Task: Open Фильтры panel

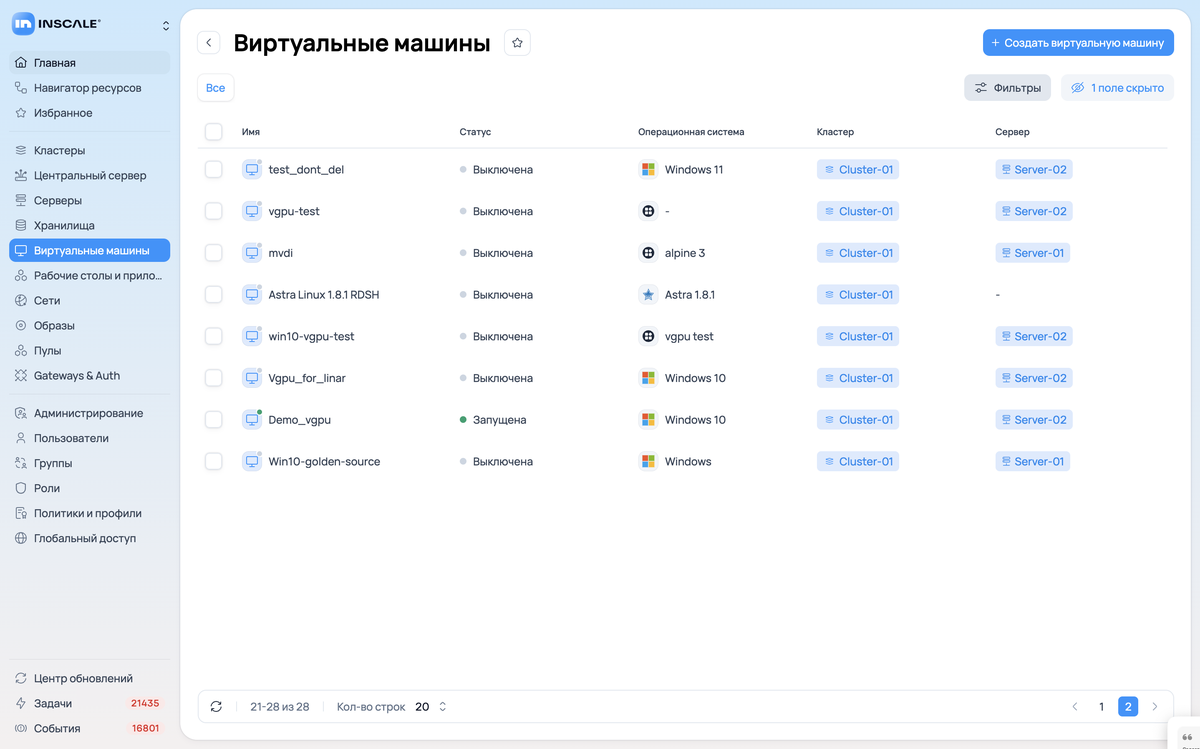Action: coord(1007,88)
